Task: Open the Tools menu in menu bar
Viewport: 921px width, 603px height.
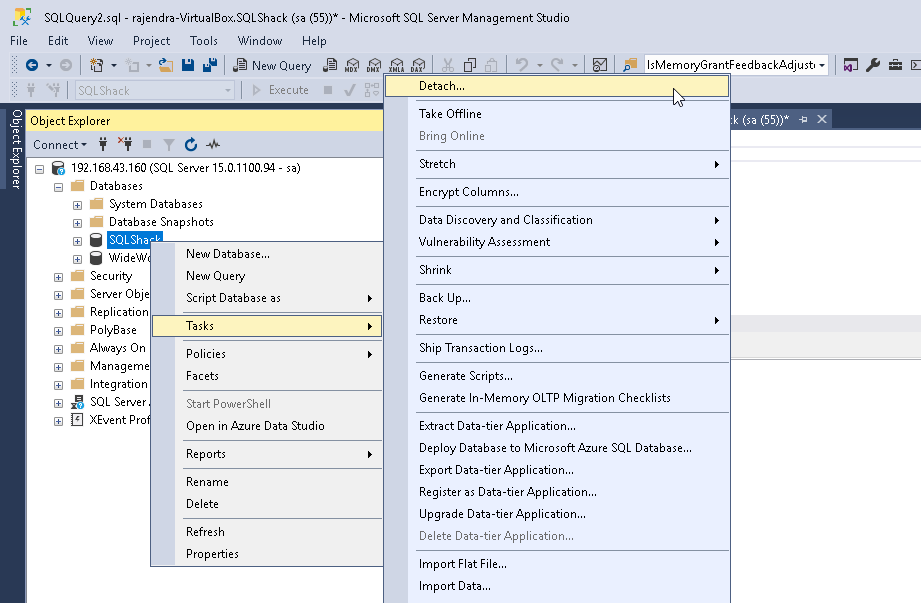Action: point(204,41)
